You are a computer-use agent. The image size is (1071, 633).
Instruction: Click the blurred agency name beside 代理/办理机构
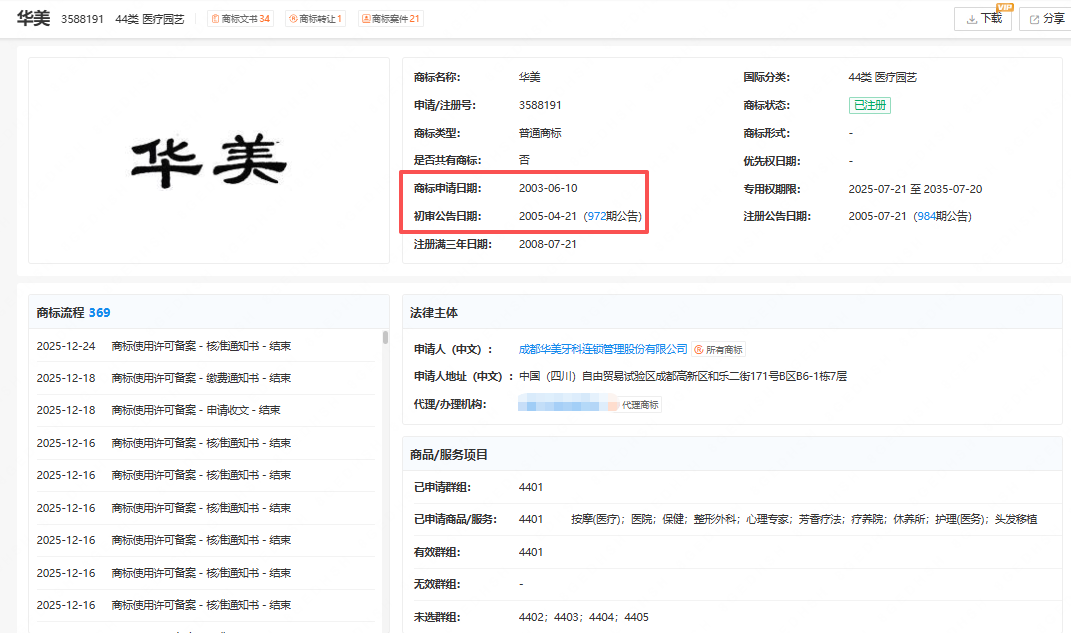[568, 404]
